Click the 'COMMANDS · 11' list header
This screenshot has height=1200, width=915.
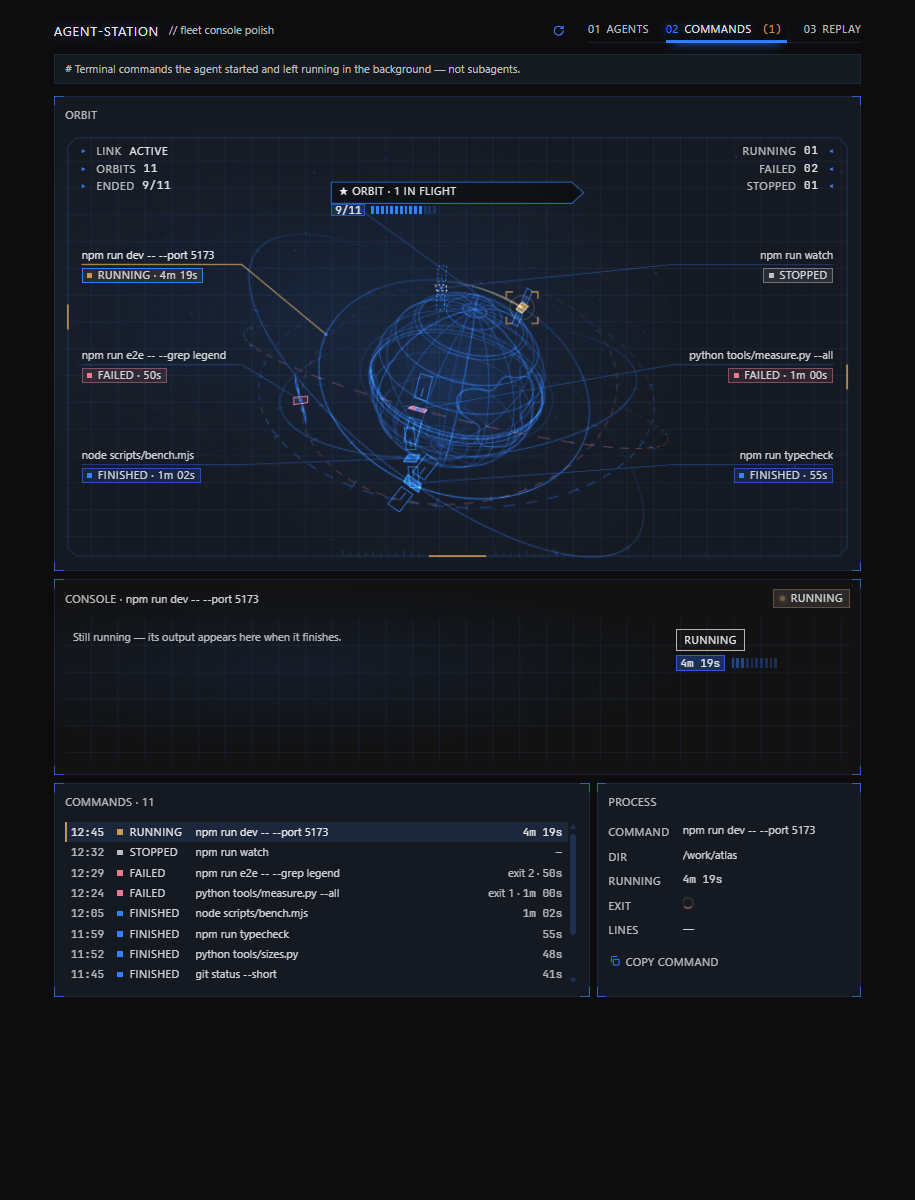coord(110,802)
